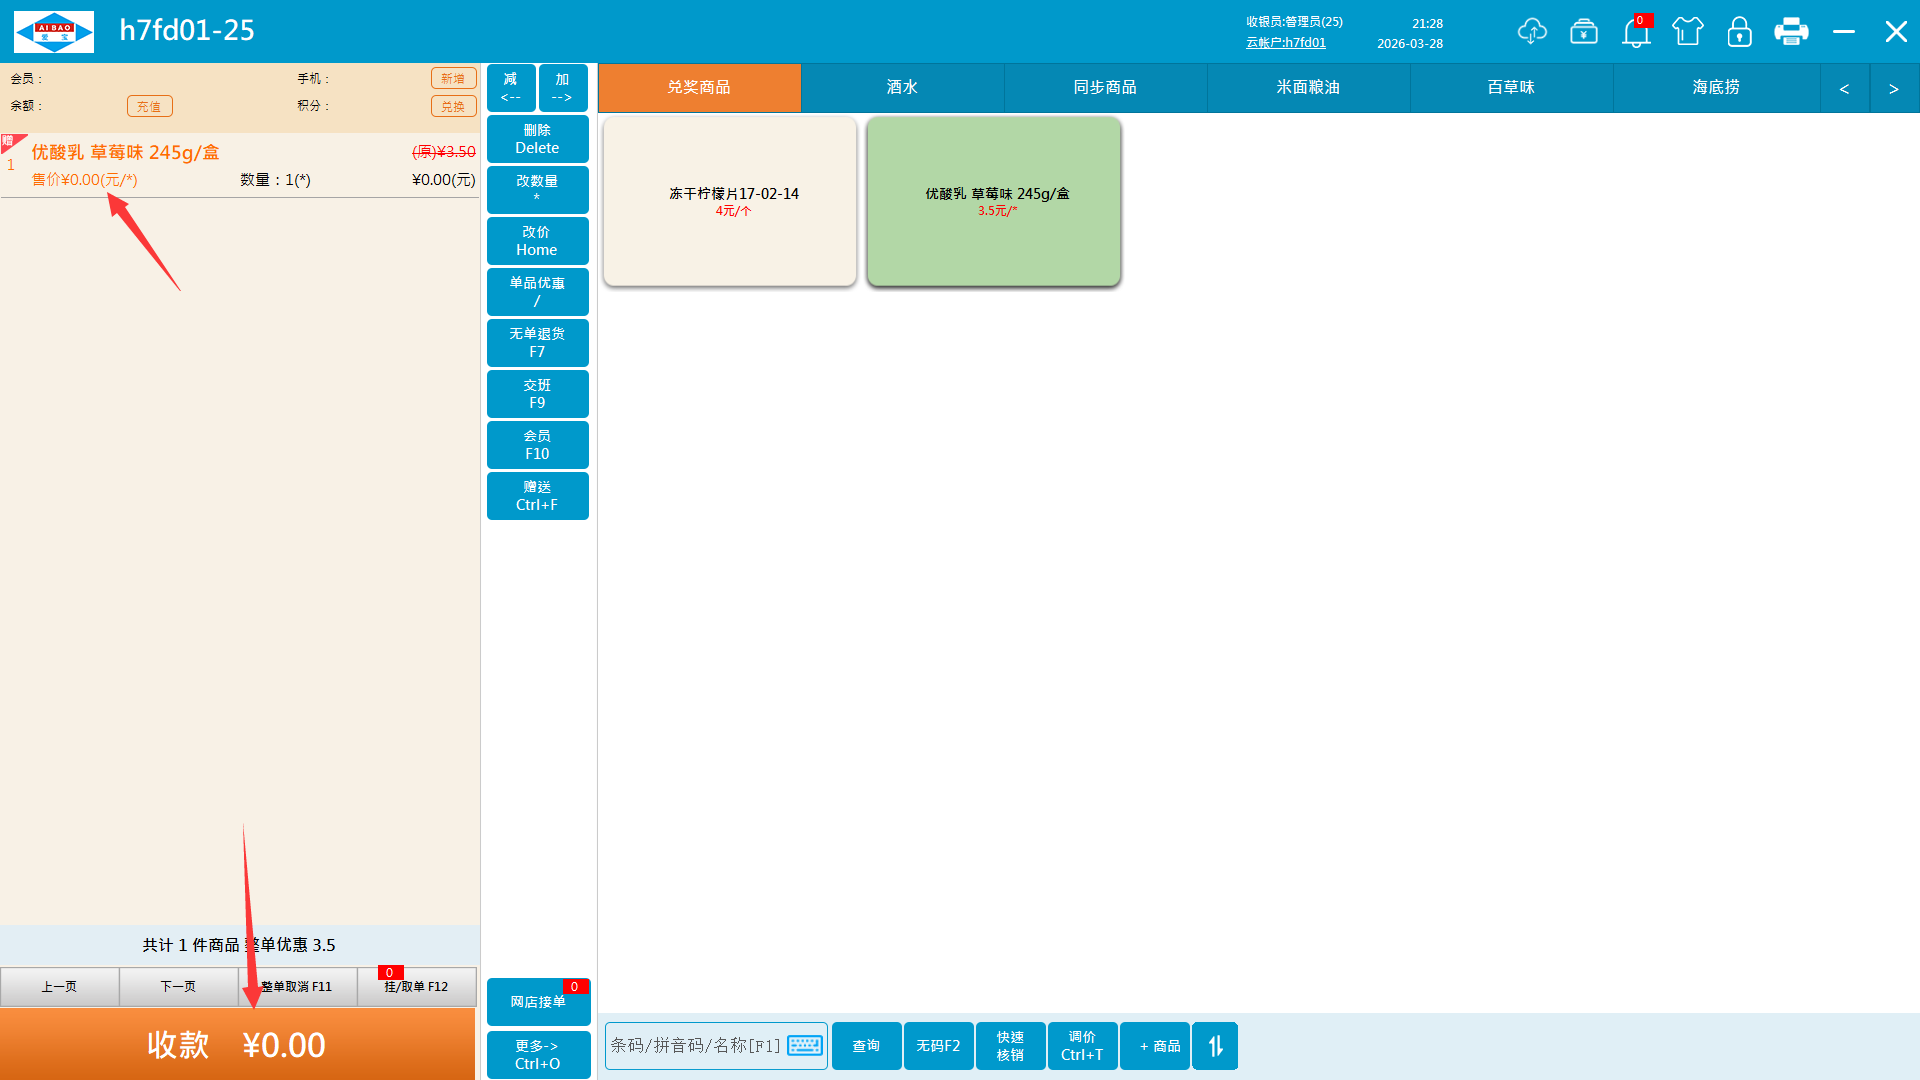The width and height of the screenshot is (1920, 1080).
Task: Open the cash drawer icon
Action: 1584,31
